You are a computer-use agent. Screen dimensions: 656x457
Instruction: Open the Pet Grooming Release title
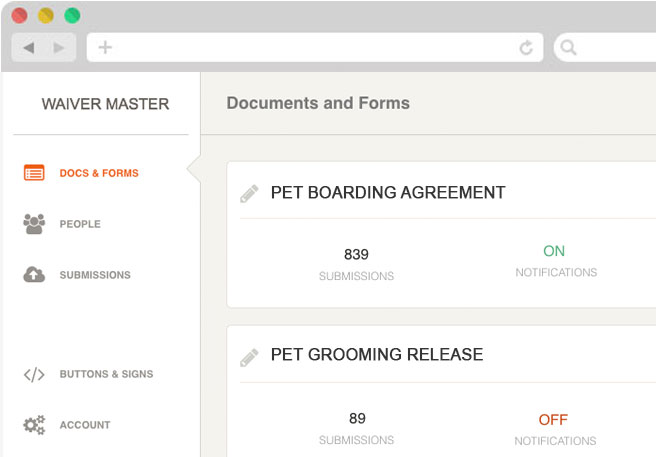(377, 355)
